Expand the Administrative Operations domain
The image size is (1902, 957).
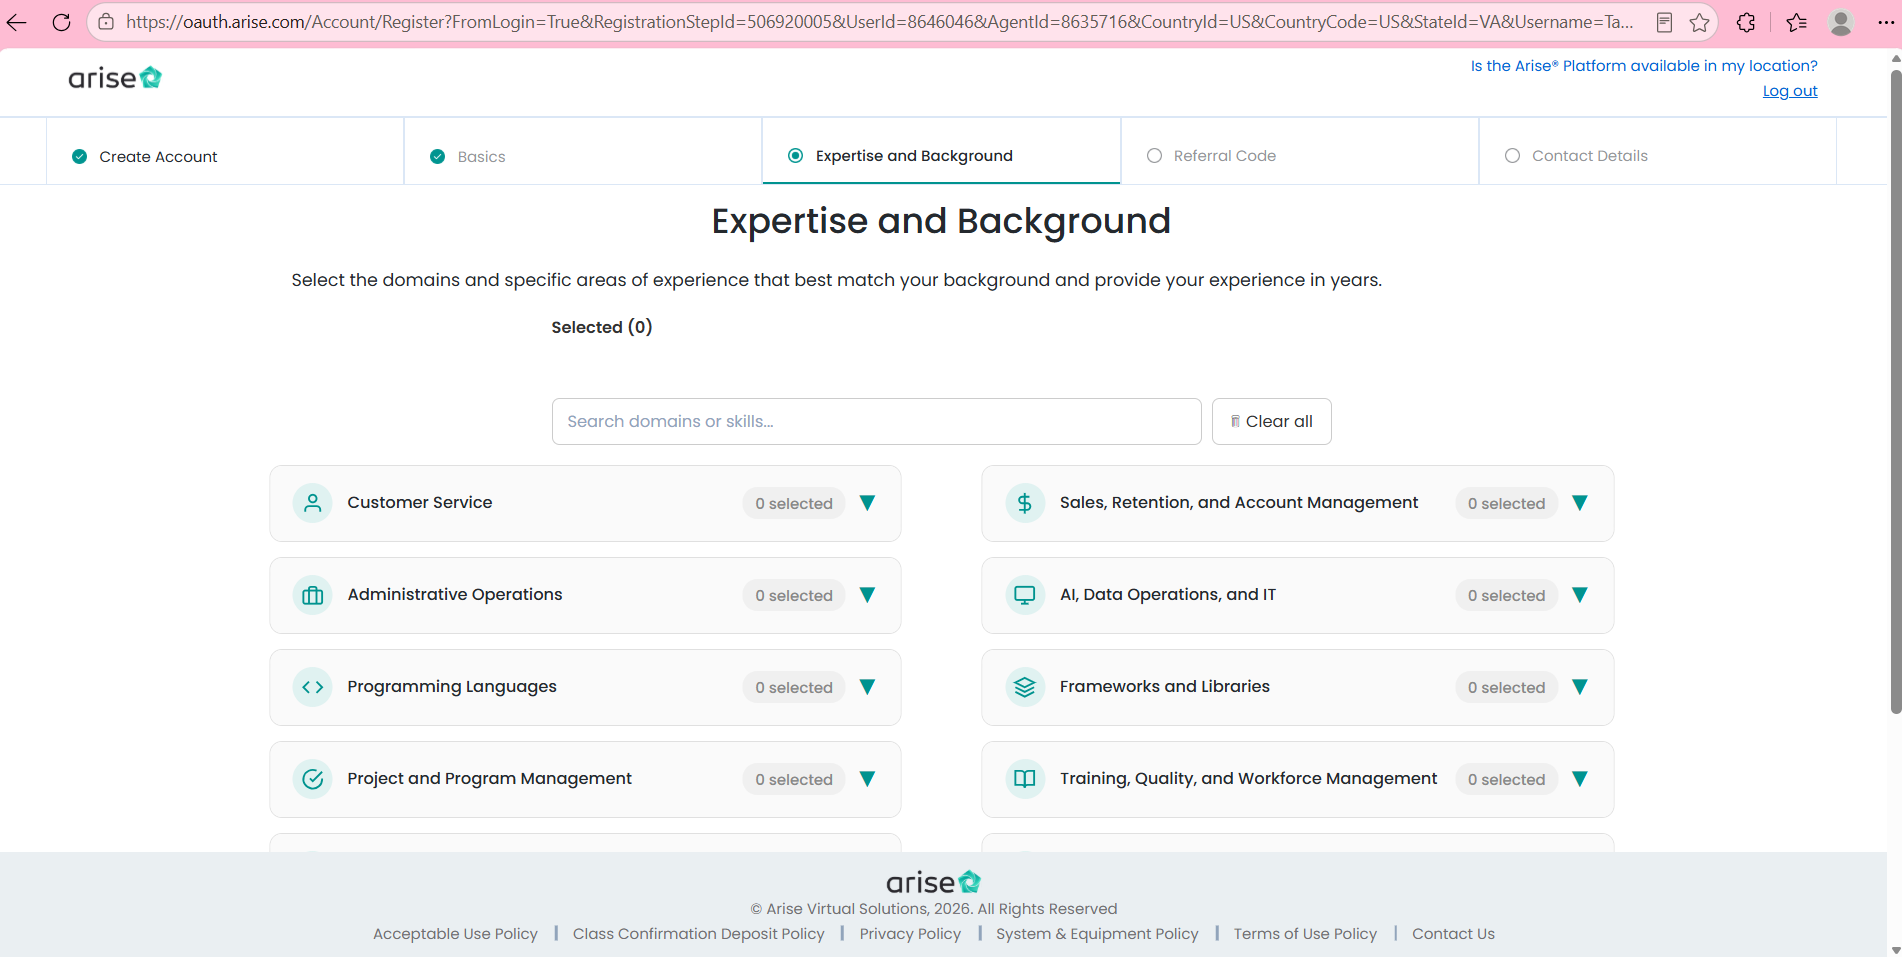point(868,595)
